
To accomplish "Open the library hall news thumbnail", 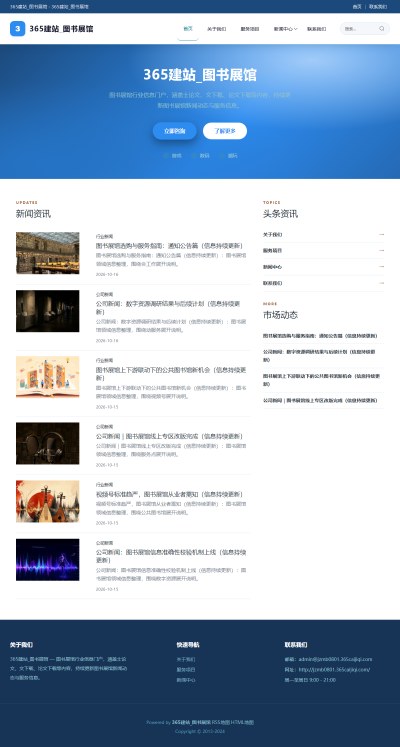I will [x=48, y=253].
